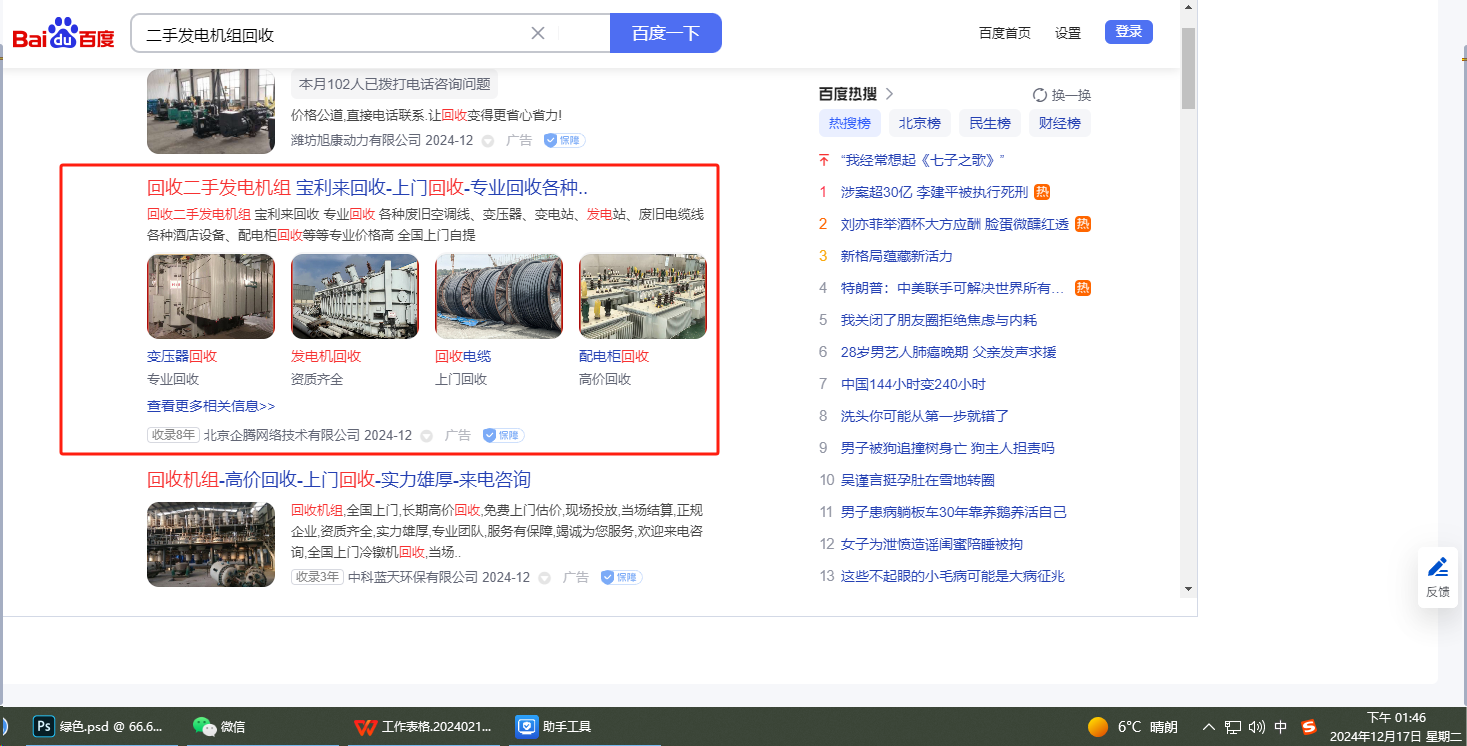Click the Sogou input method tray icon
Screen dimensions: 1467x746
[x=1309, y=727]
